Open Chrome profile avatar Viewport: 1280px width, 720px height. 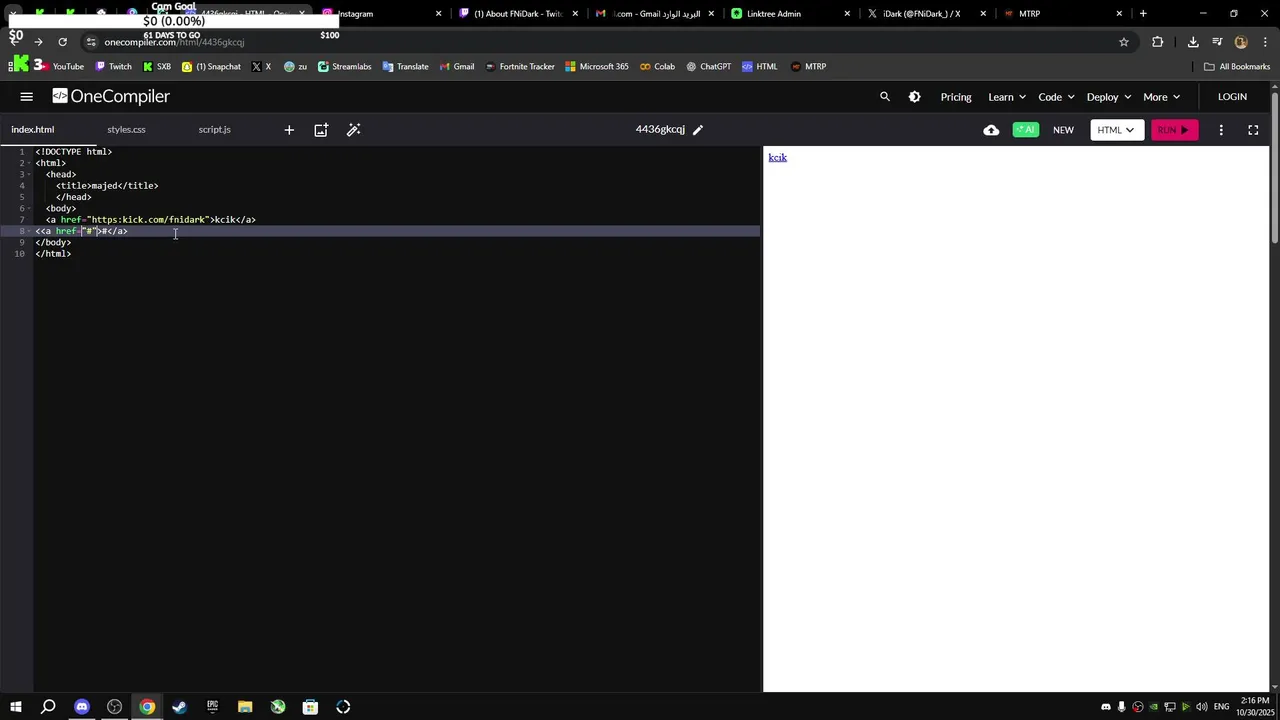click(x=1241, y=42)
